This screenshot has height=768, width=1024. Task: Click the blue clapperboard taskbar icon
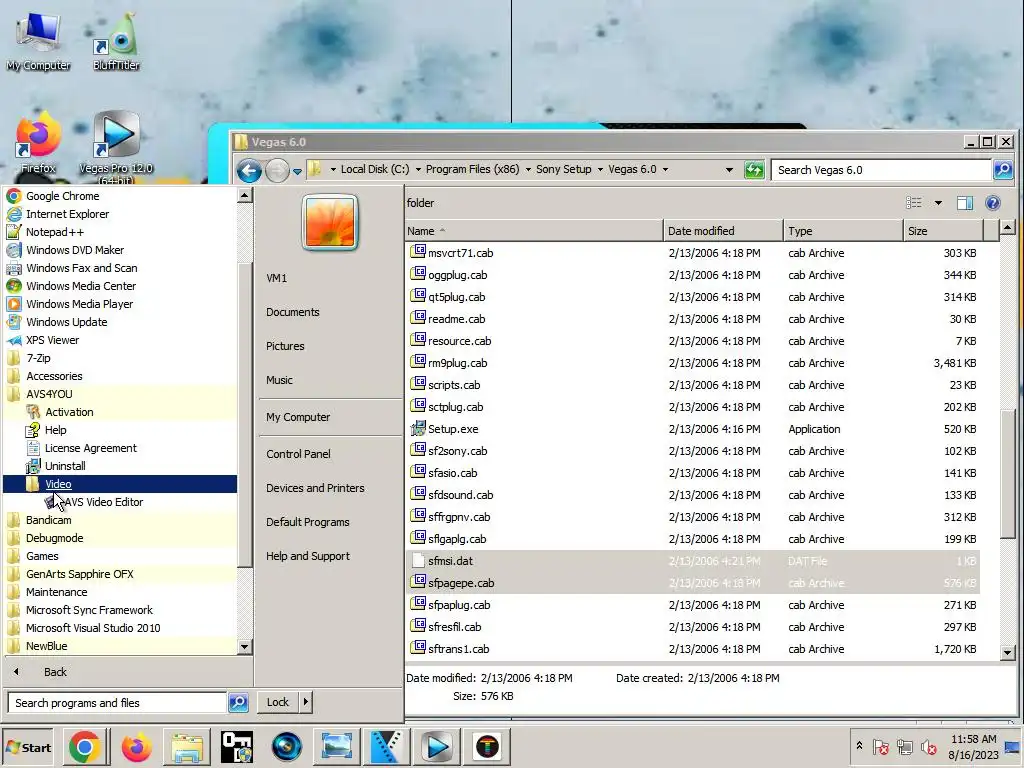coord(387,747)
